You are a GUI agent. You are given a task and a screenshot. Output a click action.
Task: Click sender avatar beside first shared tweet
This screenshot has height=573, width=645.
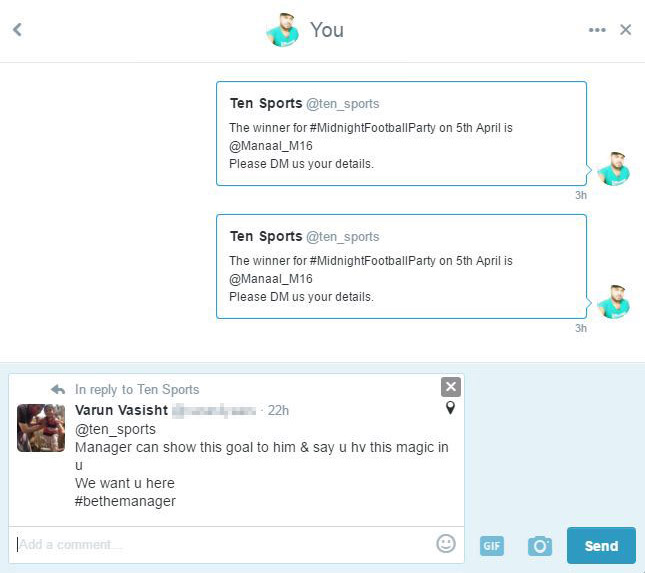pos(612,168)
